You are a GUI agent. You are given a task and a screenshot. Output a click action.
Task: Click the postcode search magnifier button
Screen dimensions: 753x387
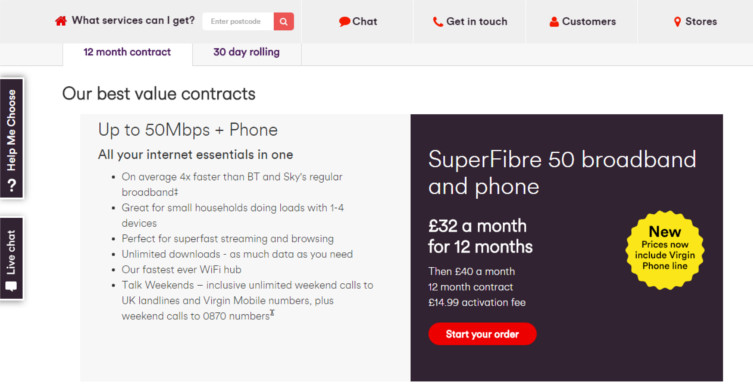(284, 21)
